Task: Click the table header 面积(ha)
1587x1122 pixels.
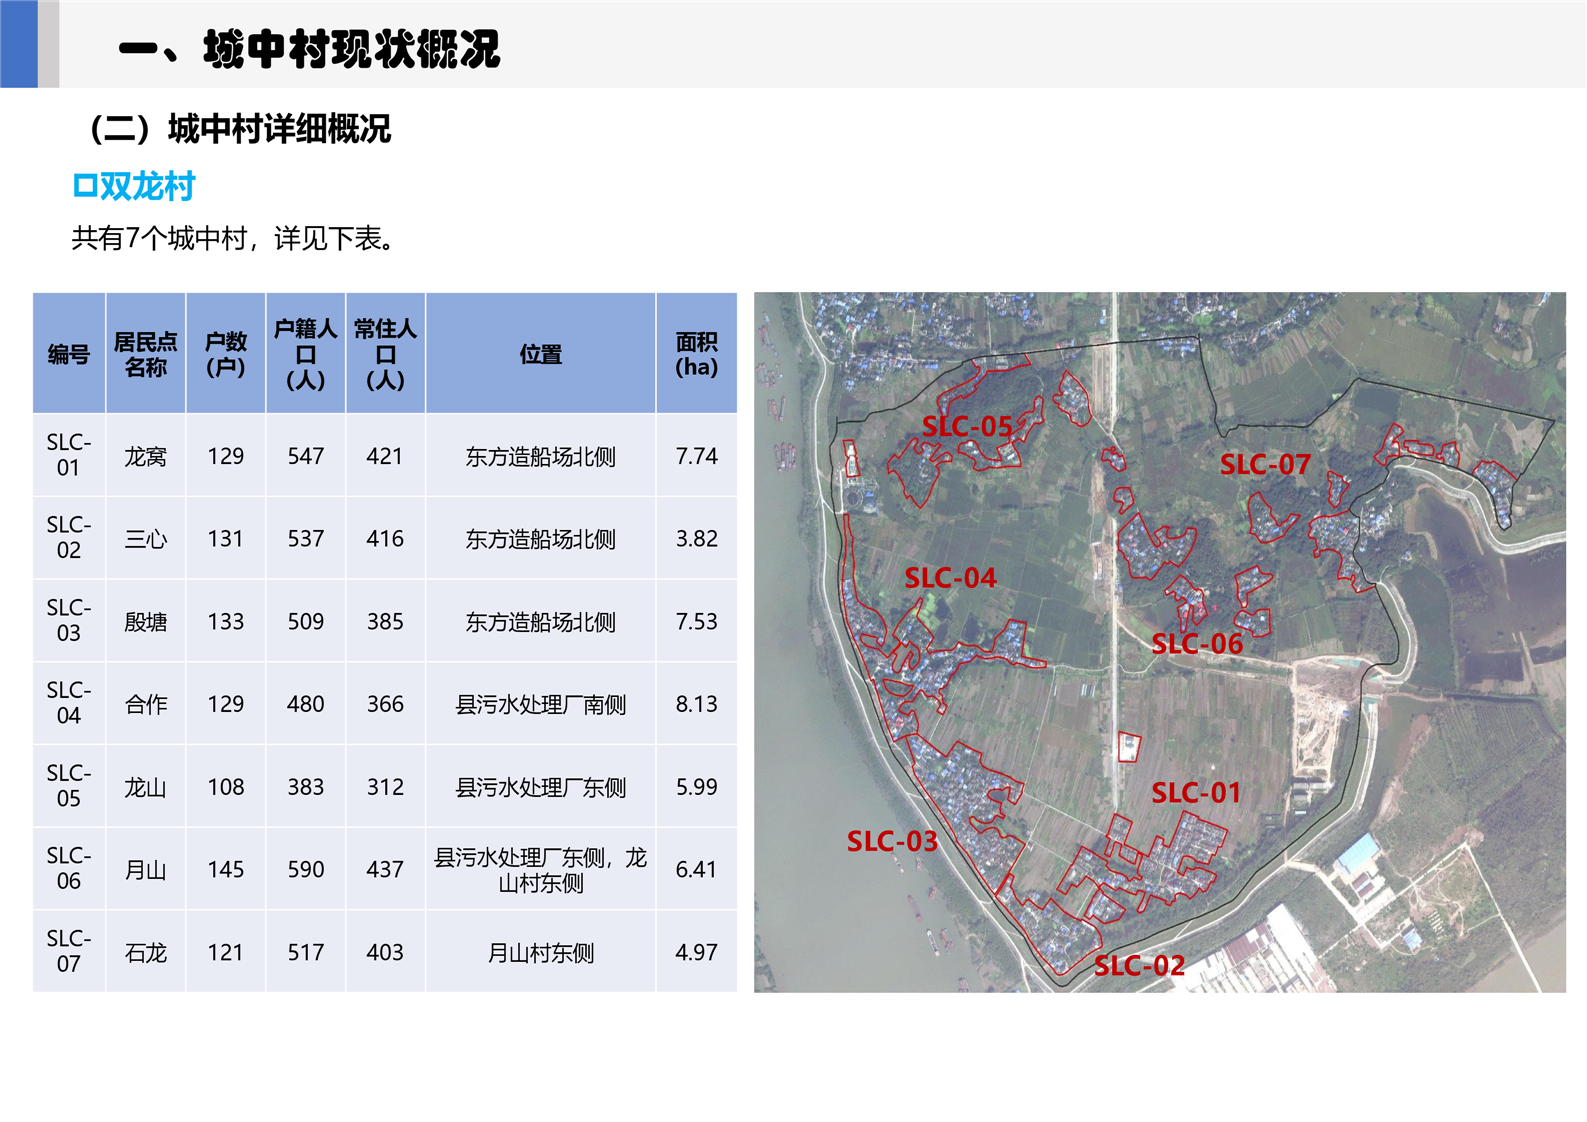Action: tap(697, 354)
